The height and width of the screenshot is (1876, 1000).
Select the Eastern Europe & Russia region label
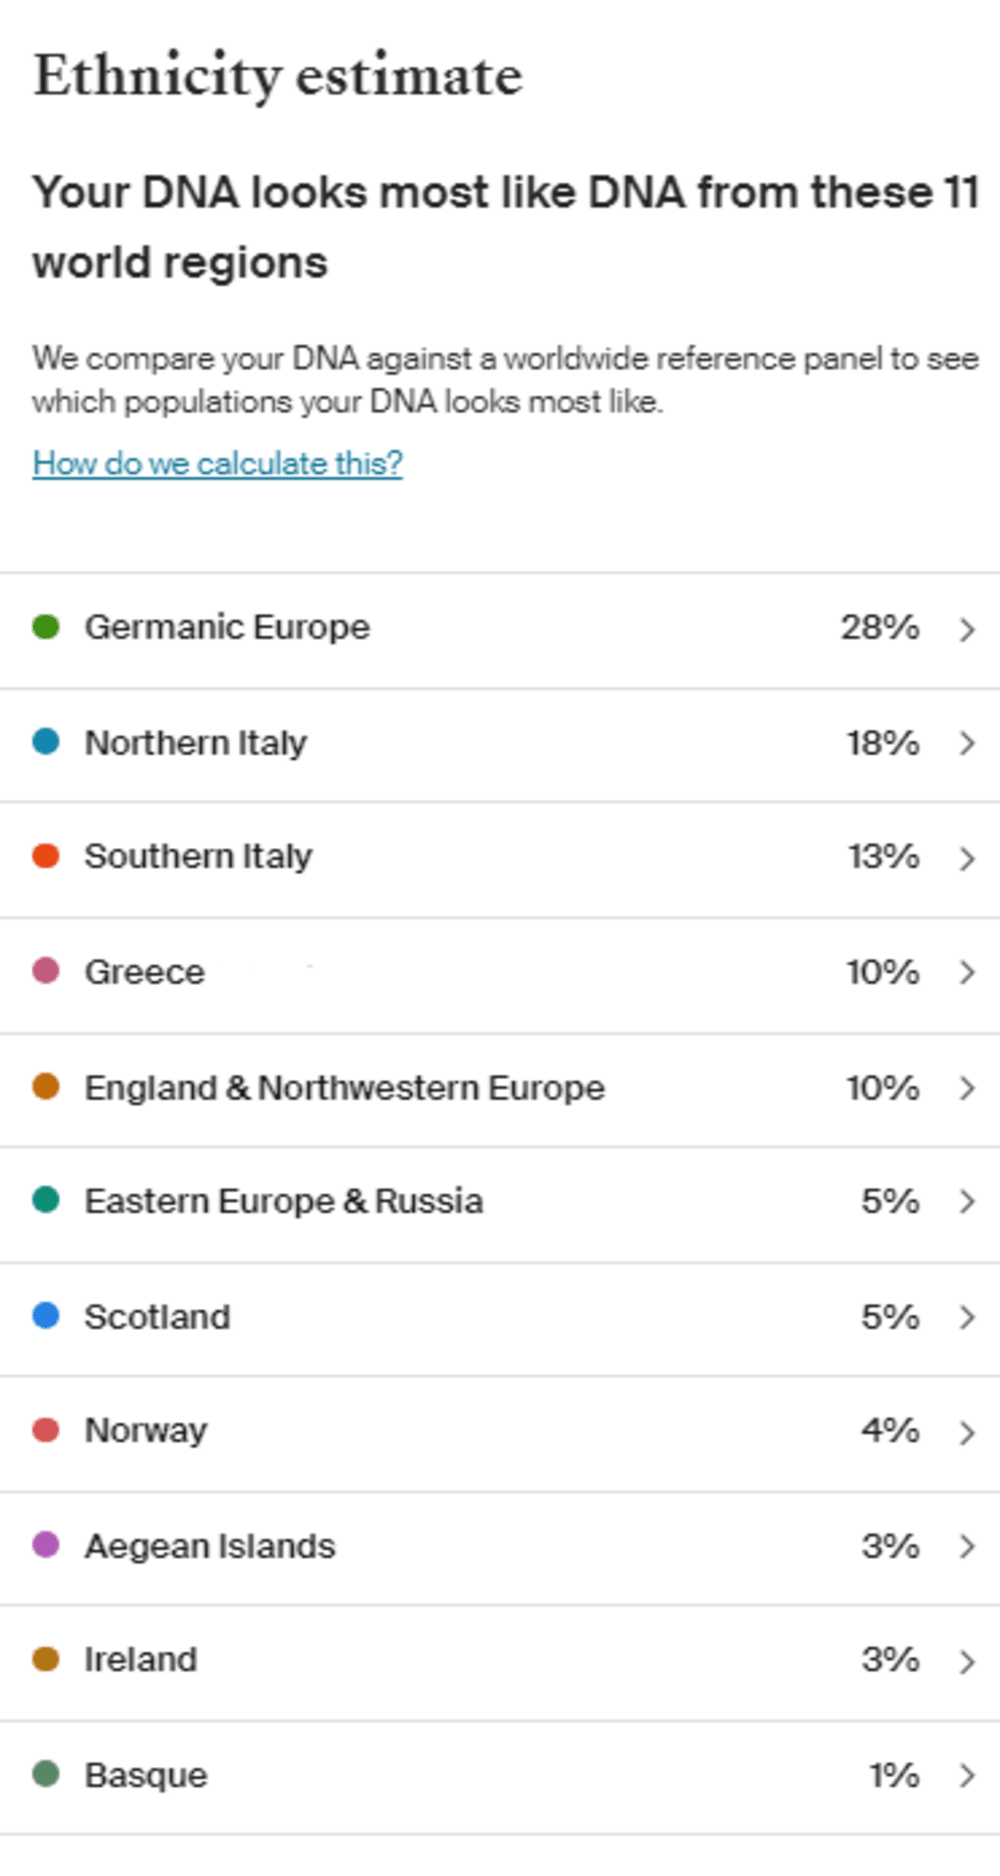pos(284,1201)
